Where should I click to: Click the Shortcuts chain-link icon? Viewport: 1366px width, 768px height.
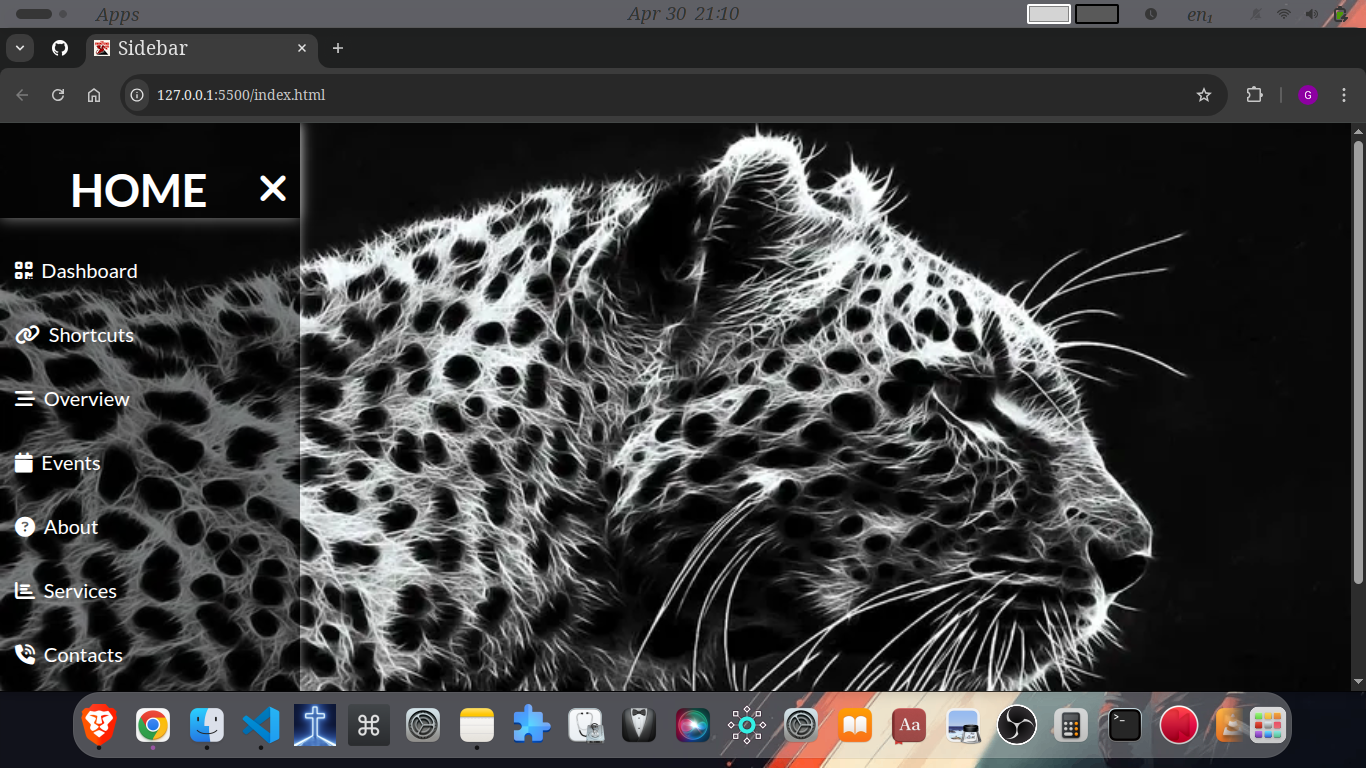point(27,335)
